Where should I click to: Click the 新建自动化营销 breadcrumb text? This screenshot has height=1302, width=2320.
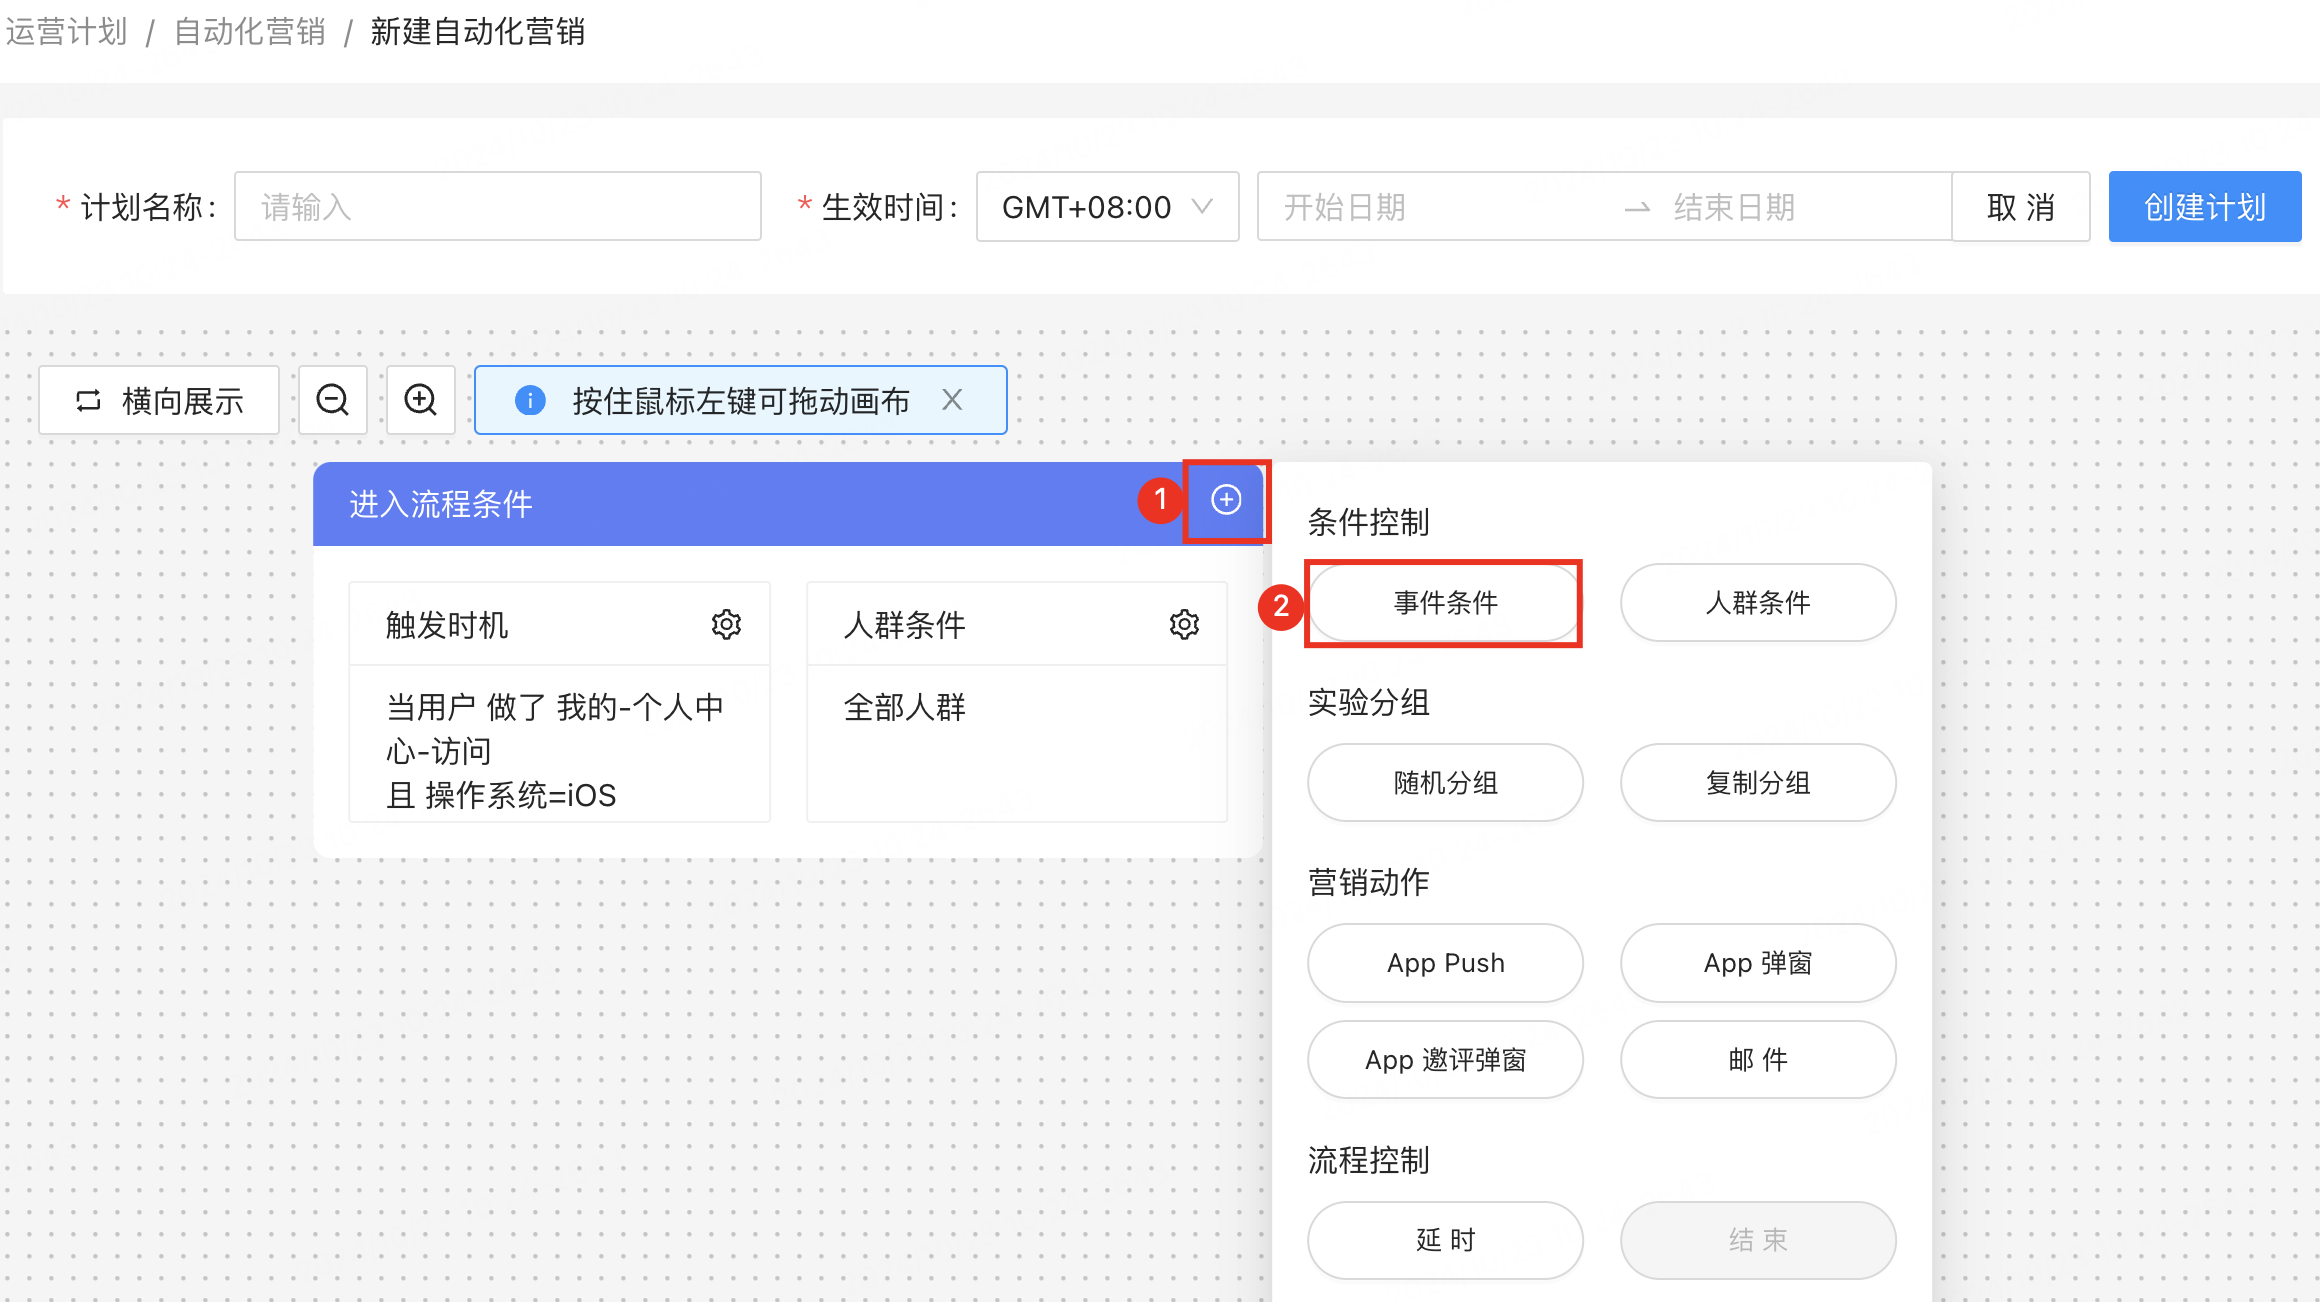pos(477,31)
